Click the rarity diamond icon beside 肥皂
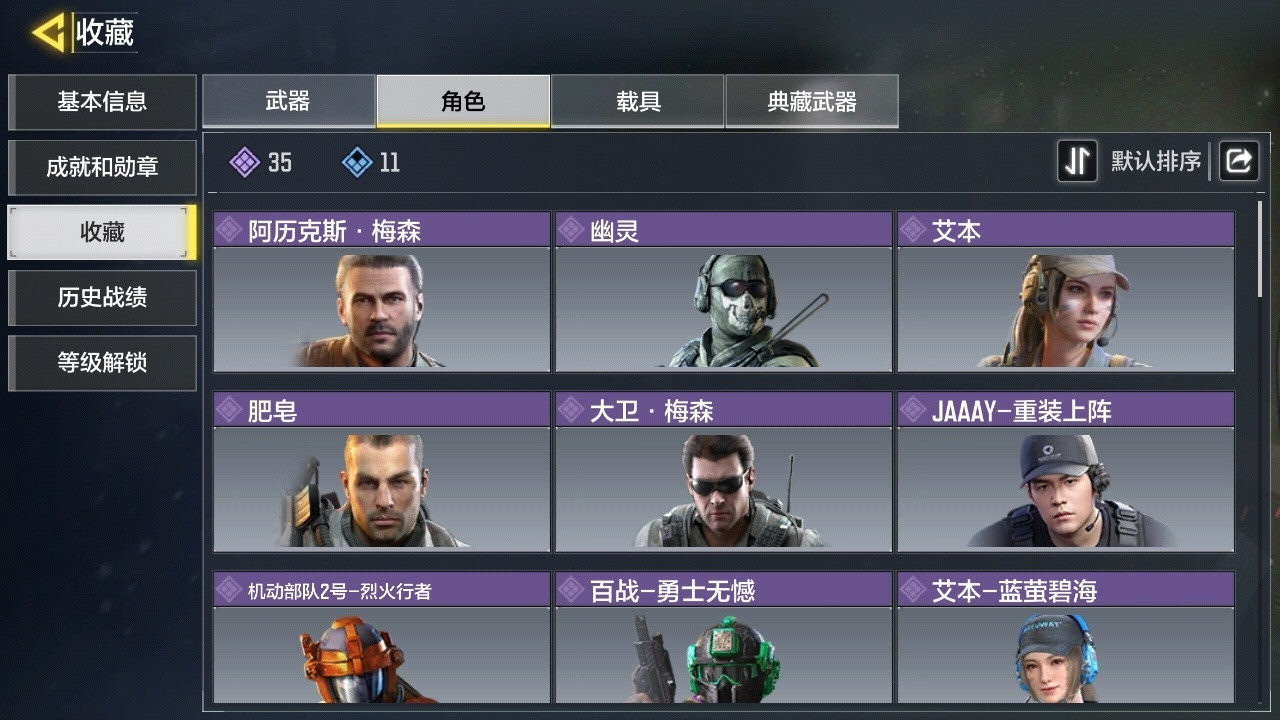The image size is (1280, 720). pos(229,410)
